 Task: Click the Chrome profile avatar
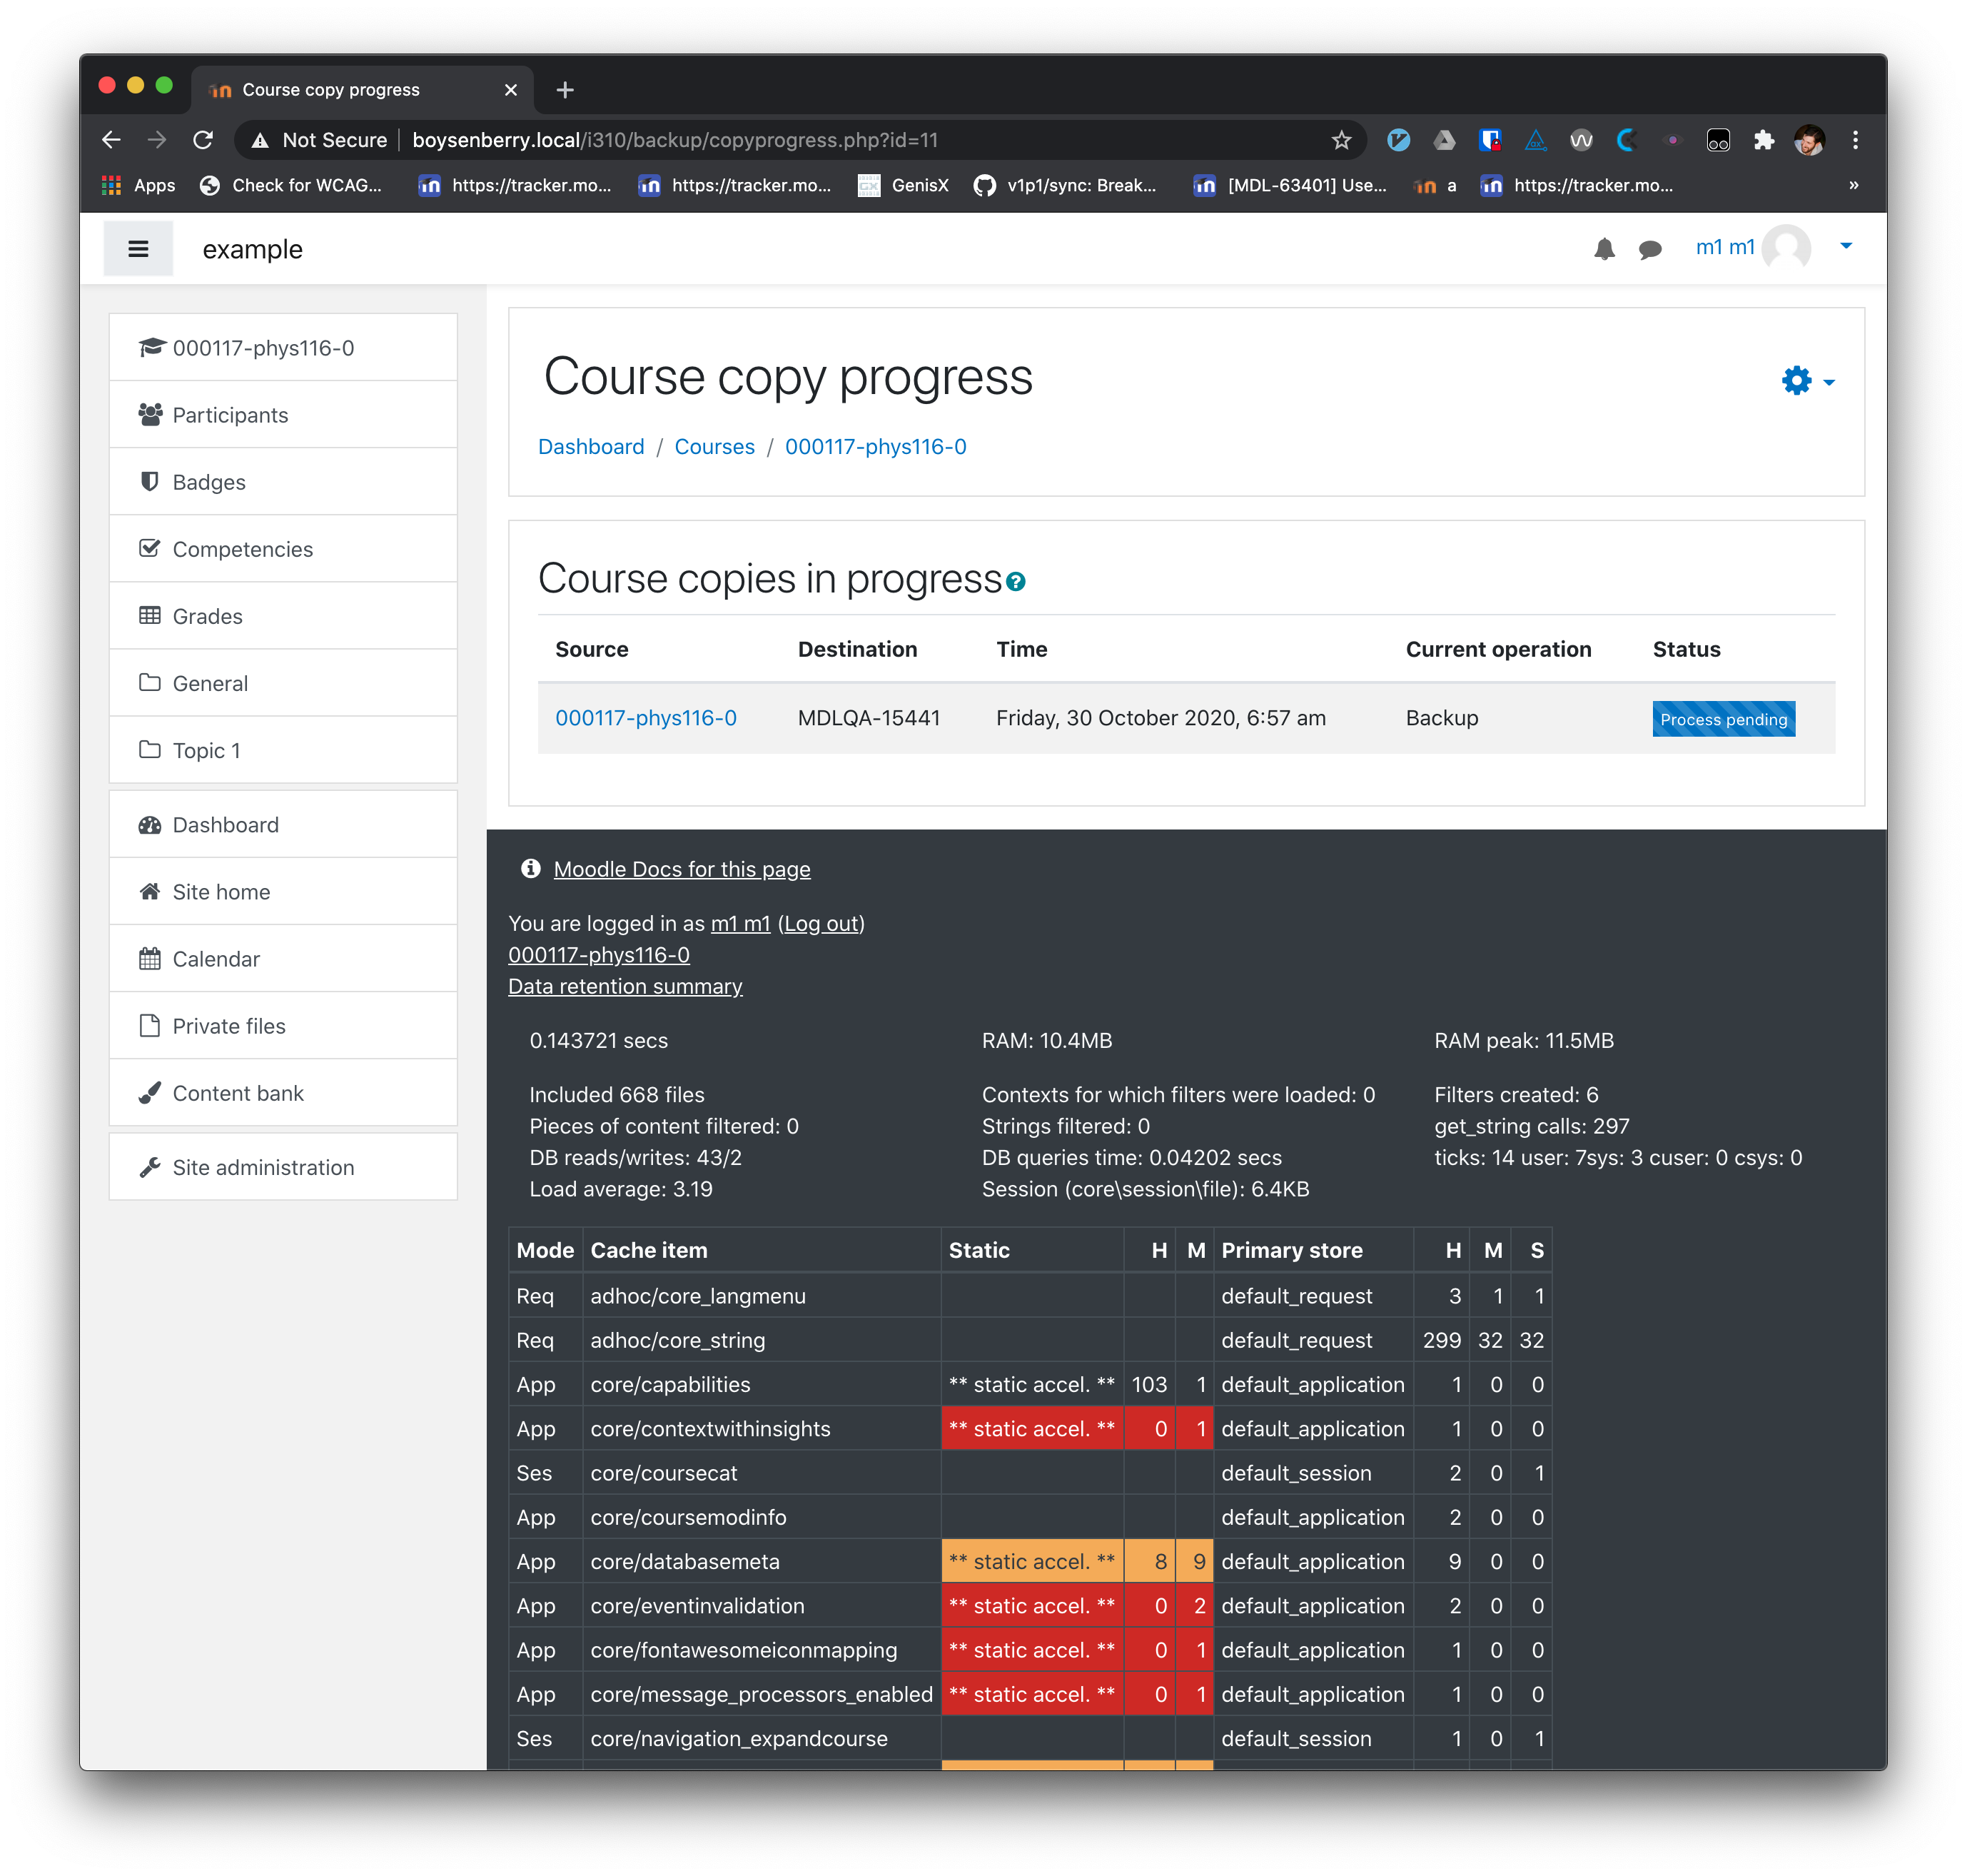[1809, 140]
